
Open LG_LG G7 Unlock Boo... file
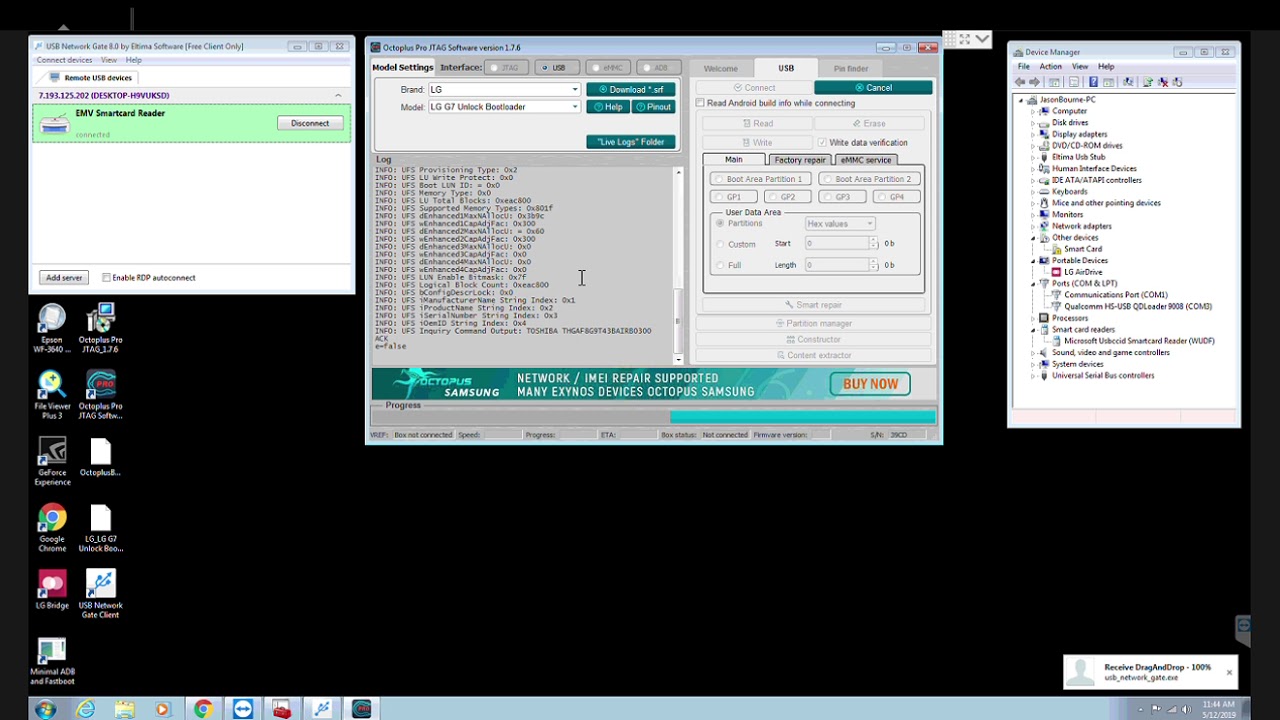click(100, 528)
